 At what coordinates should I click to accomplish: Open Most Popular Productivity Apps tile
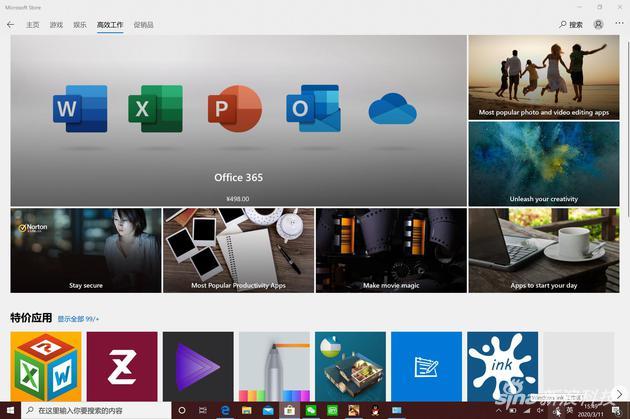click(x=238, y=250)
